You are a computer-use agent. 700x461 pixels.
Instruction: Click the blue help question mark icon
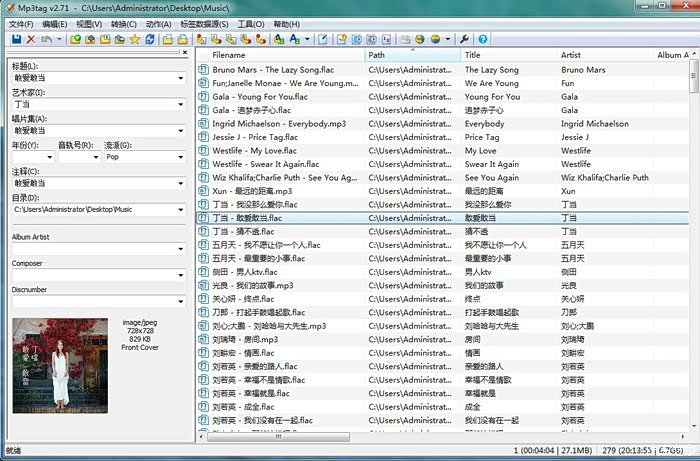[483, 39]
